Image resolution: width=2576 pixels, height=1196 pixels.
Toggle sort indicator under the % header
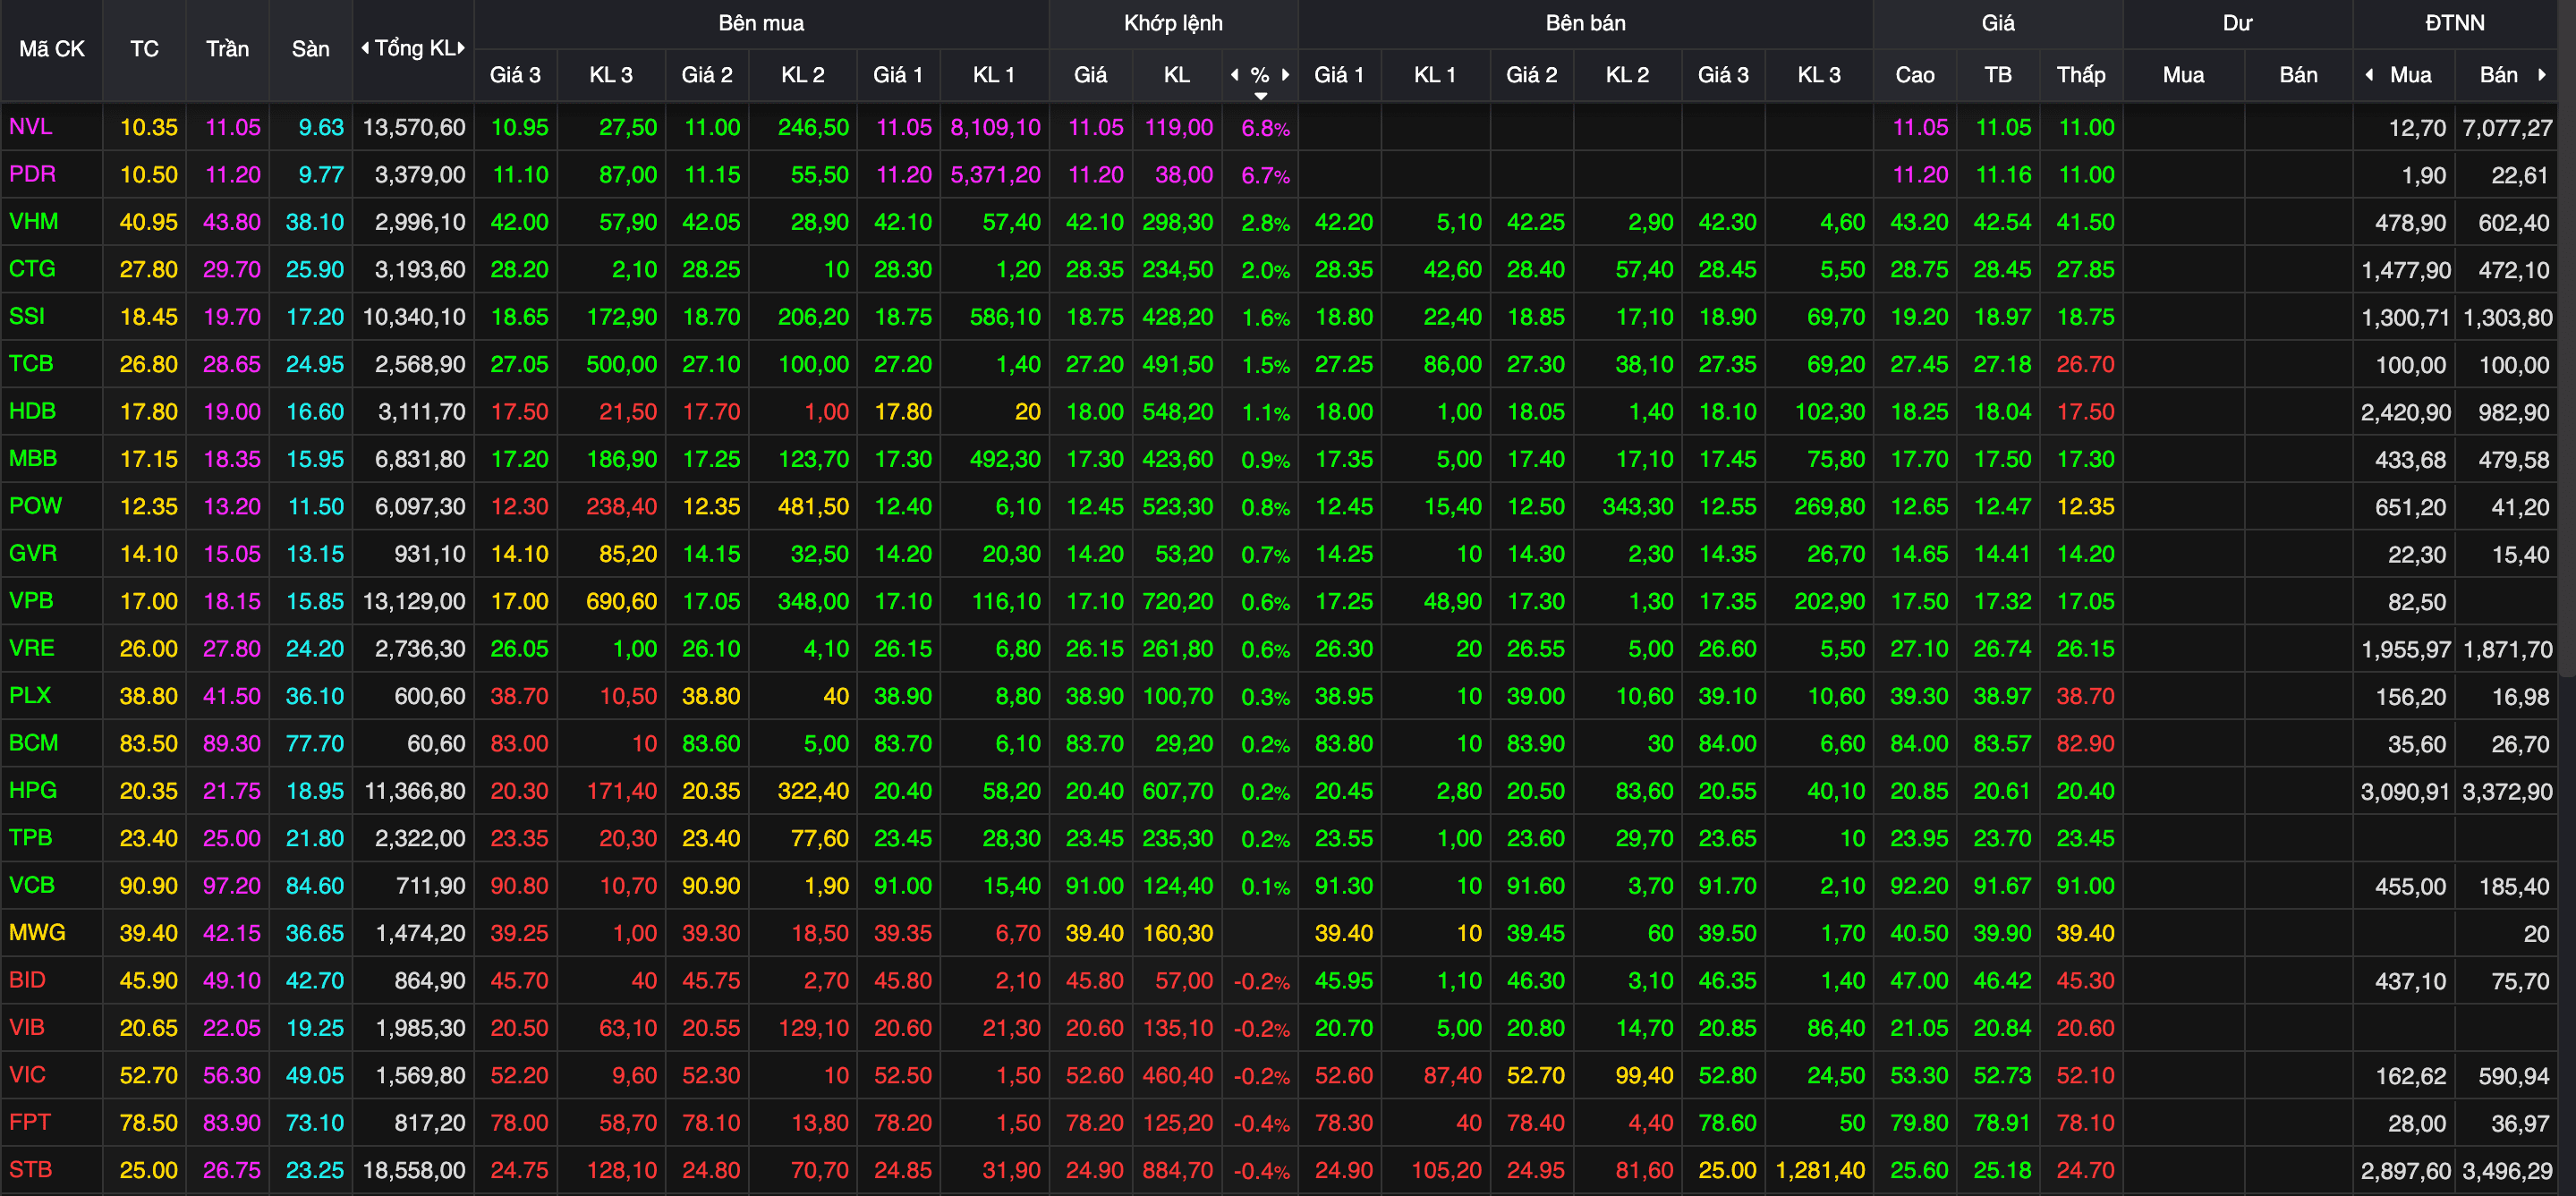pyautogui.click(x=1261, y=96)
